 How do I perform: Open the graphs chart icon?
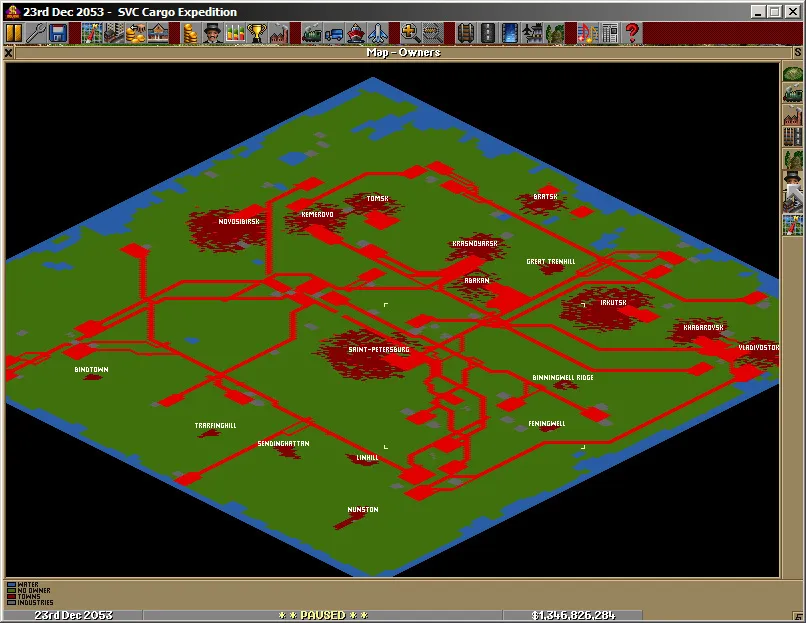tap(235, 33)
